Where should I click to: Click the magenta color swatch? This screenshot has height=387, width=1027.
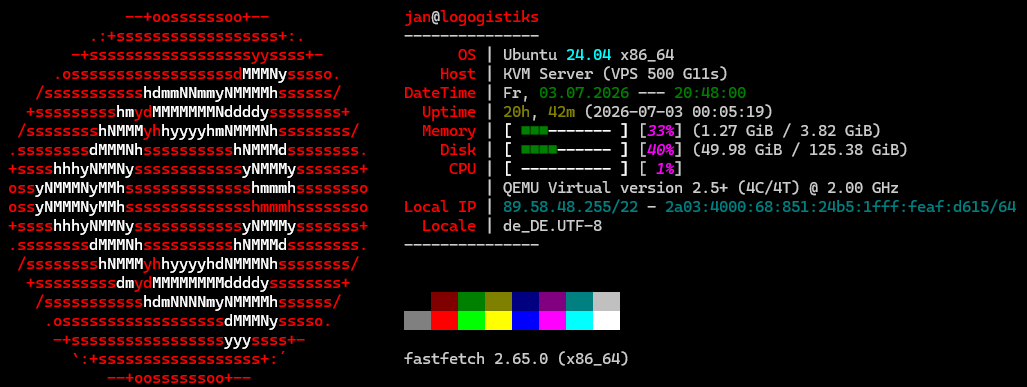click(552, 320)
